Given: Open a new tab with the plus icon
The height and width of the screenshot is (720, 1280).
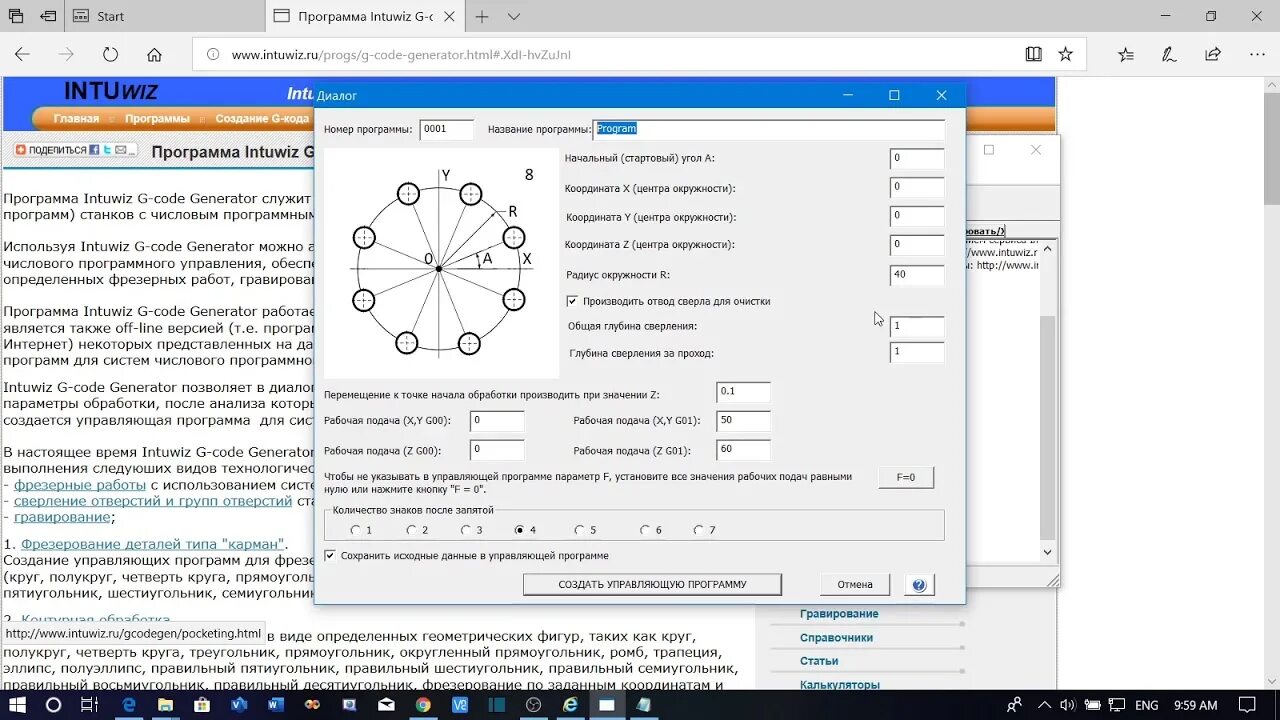Looking at the screenshot, I should (482, 16).
